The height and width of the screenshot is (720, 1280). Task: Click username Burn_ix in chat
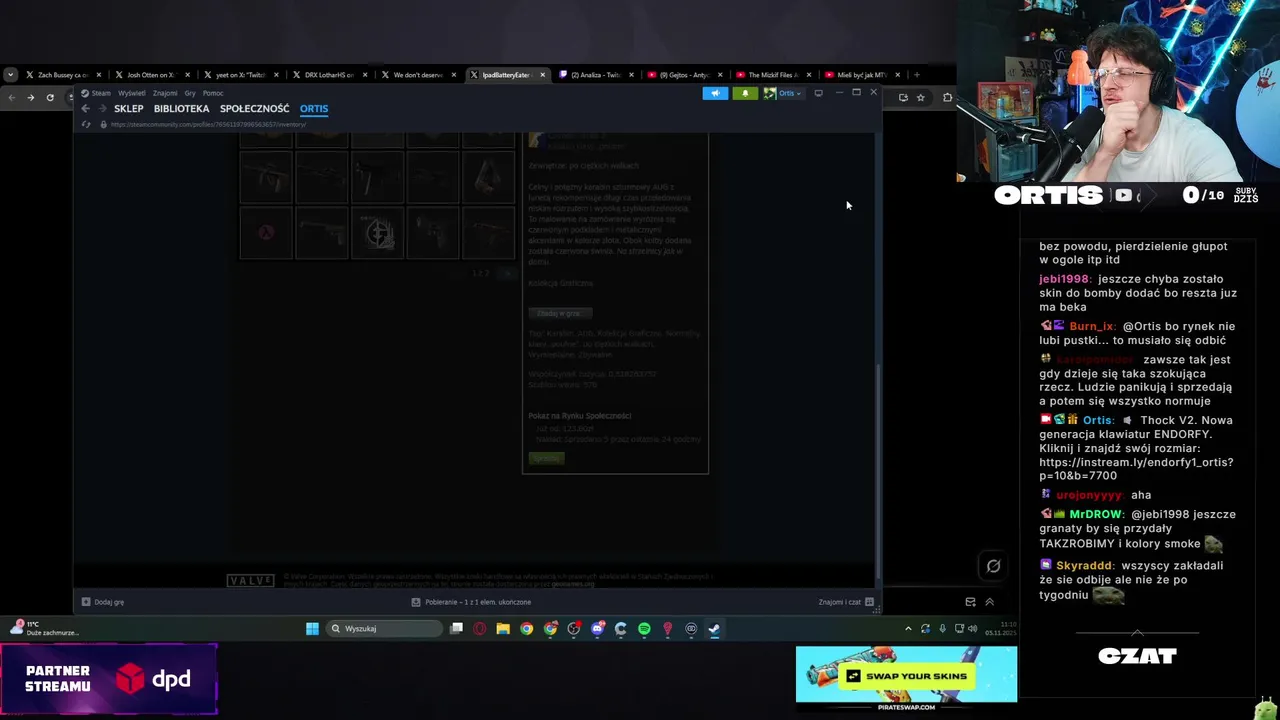click(1091, 326)
